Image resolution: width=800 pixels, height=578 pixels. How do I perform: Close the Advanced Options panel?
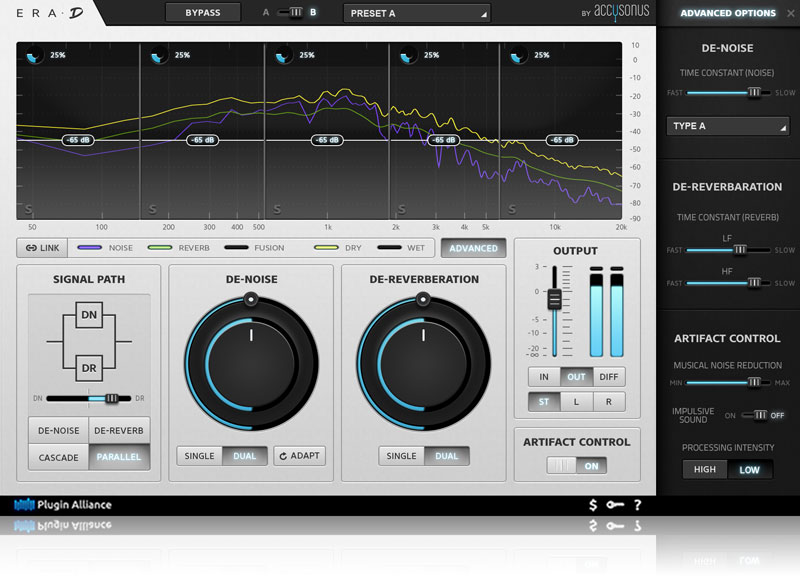click(791, 13)
